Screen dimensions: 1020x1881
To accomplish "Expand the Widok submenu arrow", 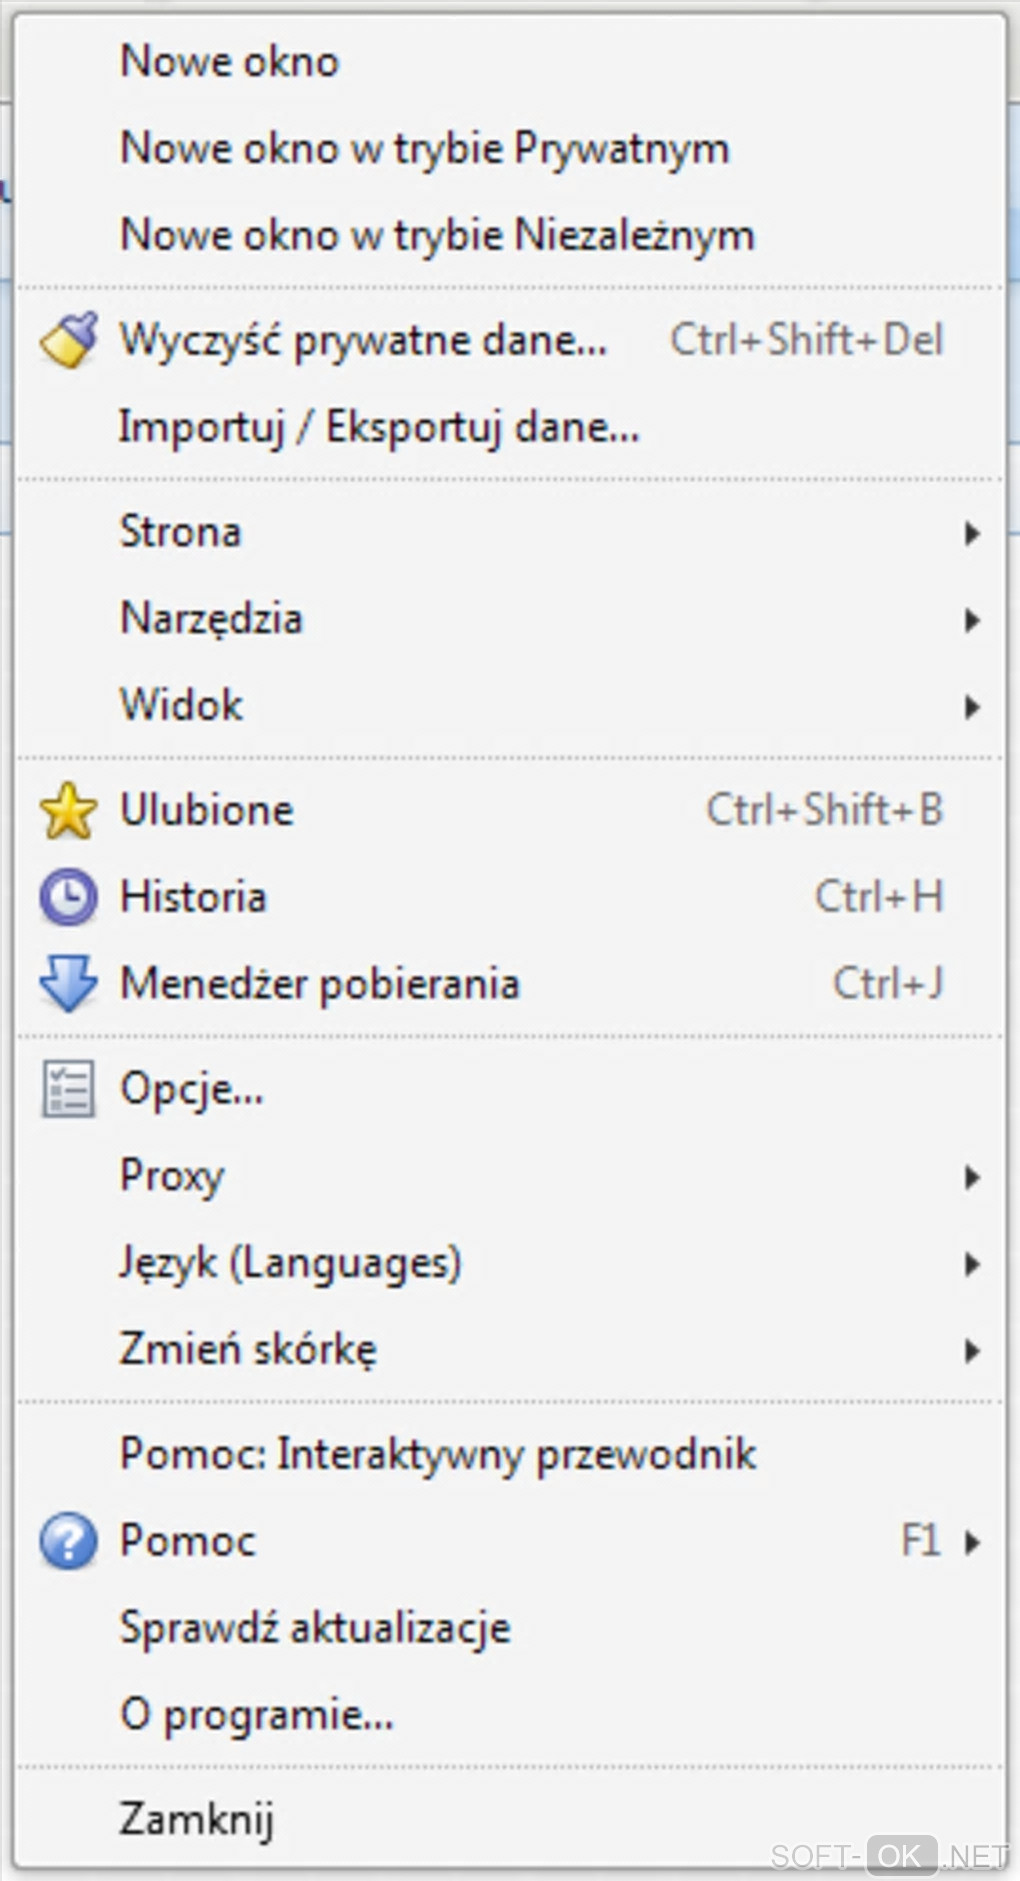I will click(x=971, y=707).
